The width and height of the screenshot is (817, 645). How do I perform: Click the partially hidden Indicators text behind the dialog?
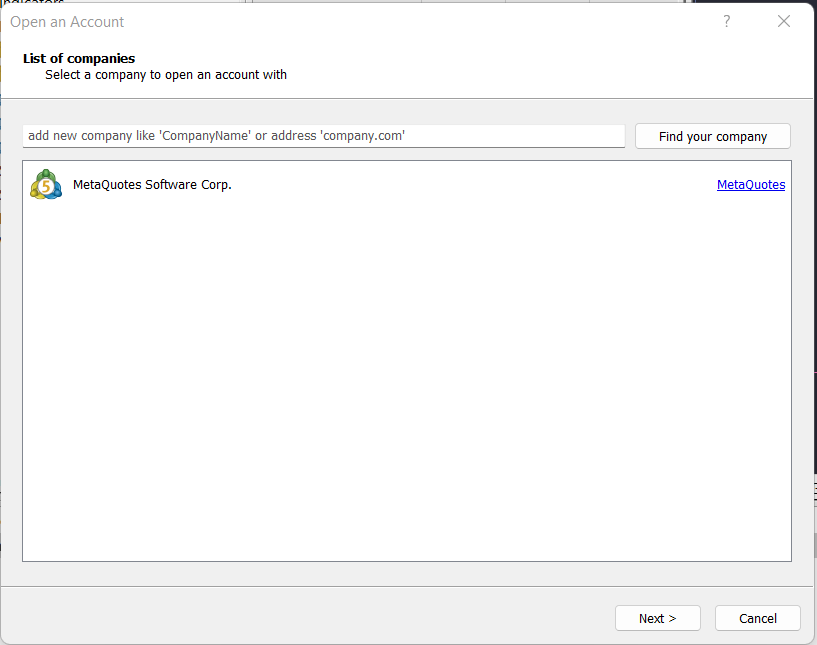(x=34, y=2)
